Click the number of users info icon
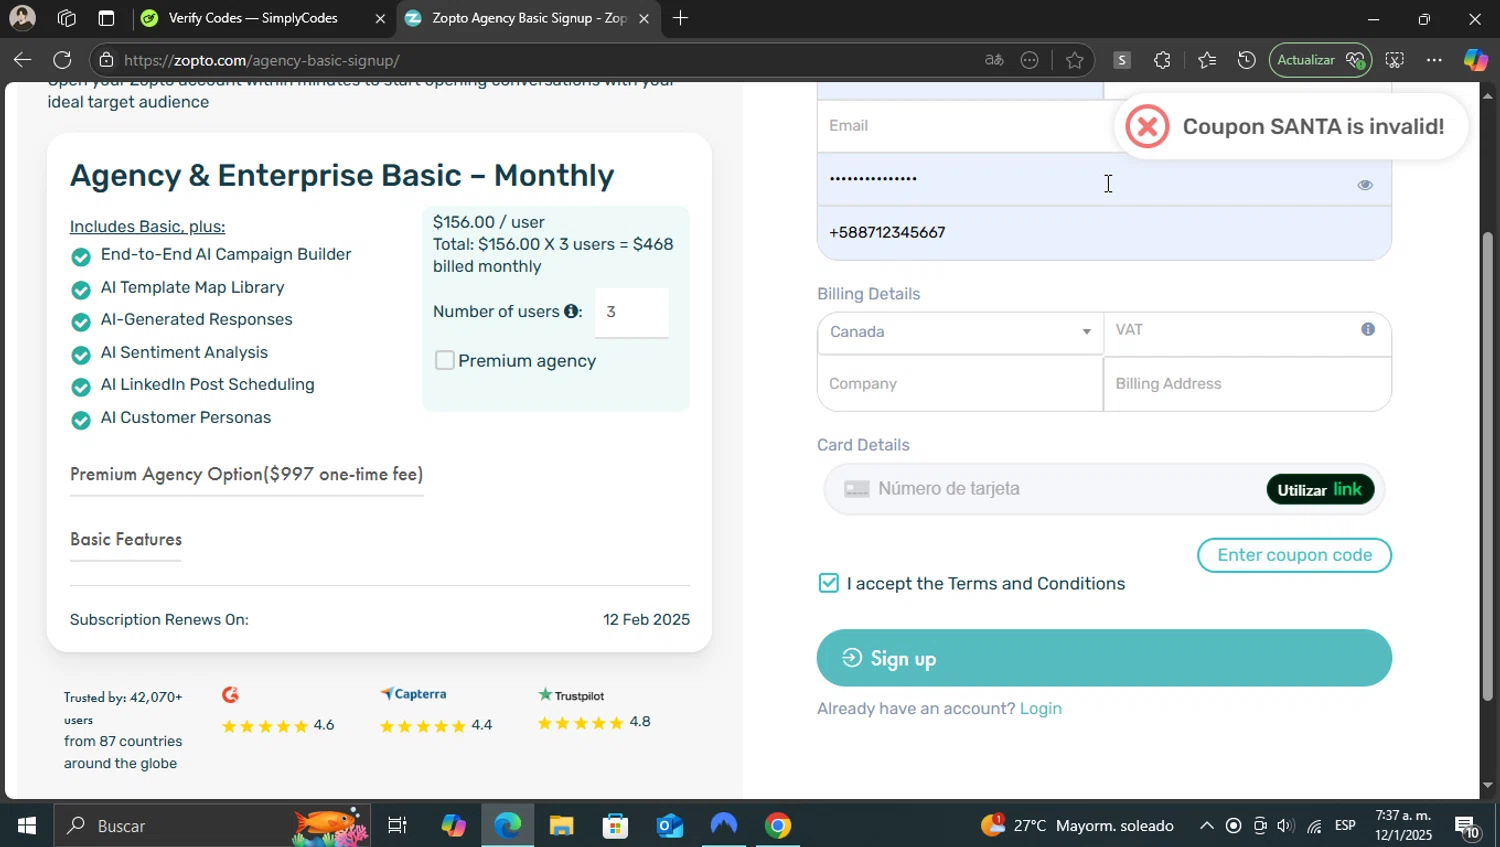 [x=571, y=311]
